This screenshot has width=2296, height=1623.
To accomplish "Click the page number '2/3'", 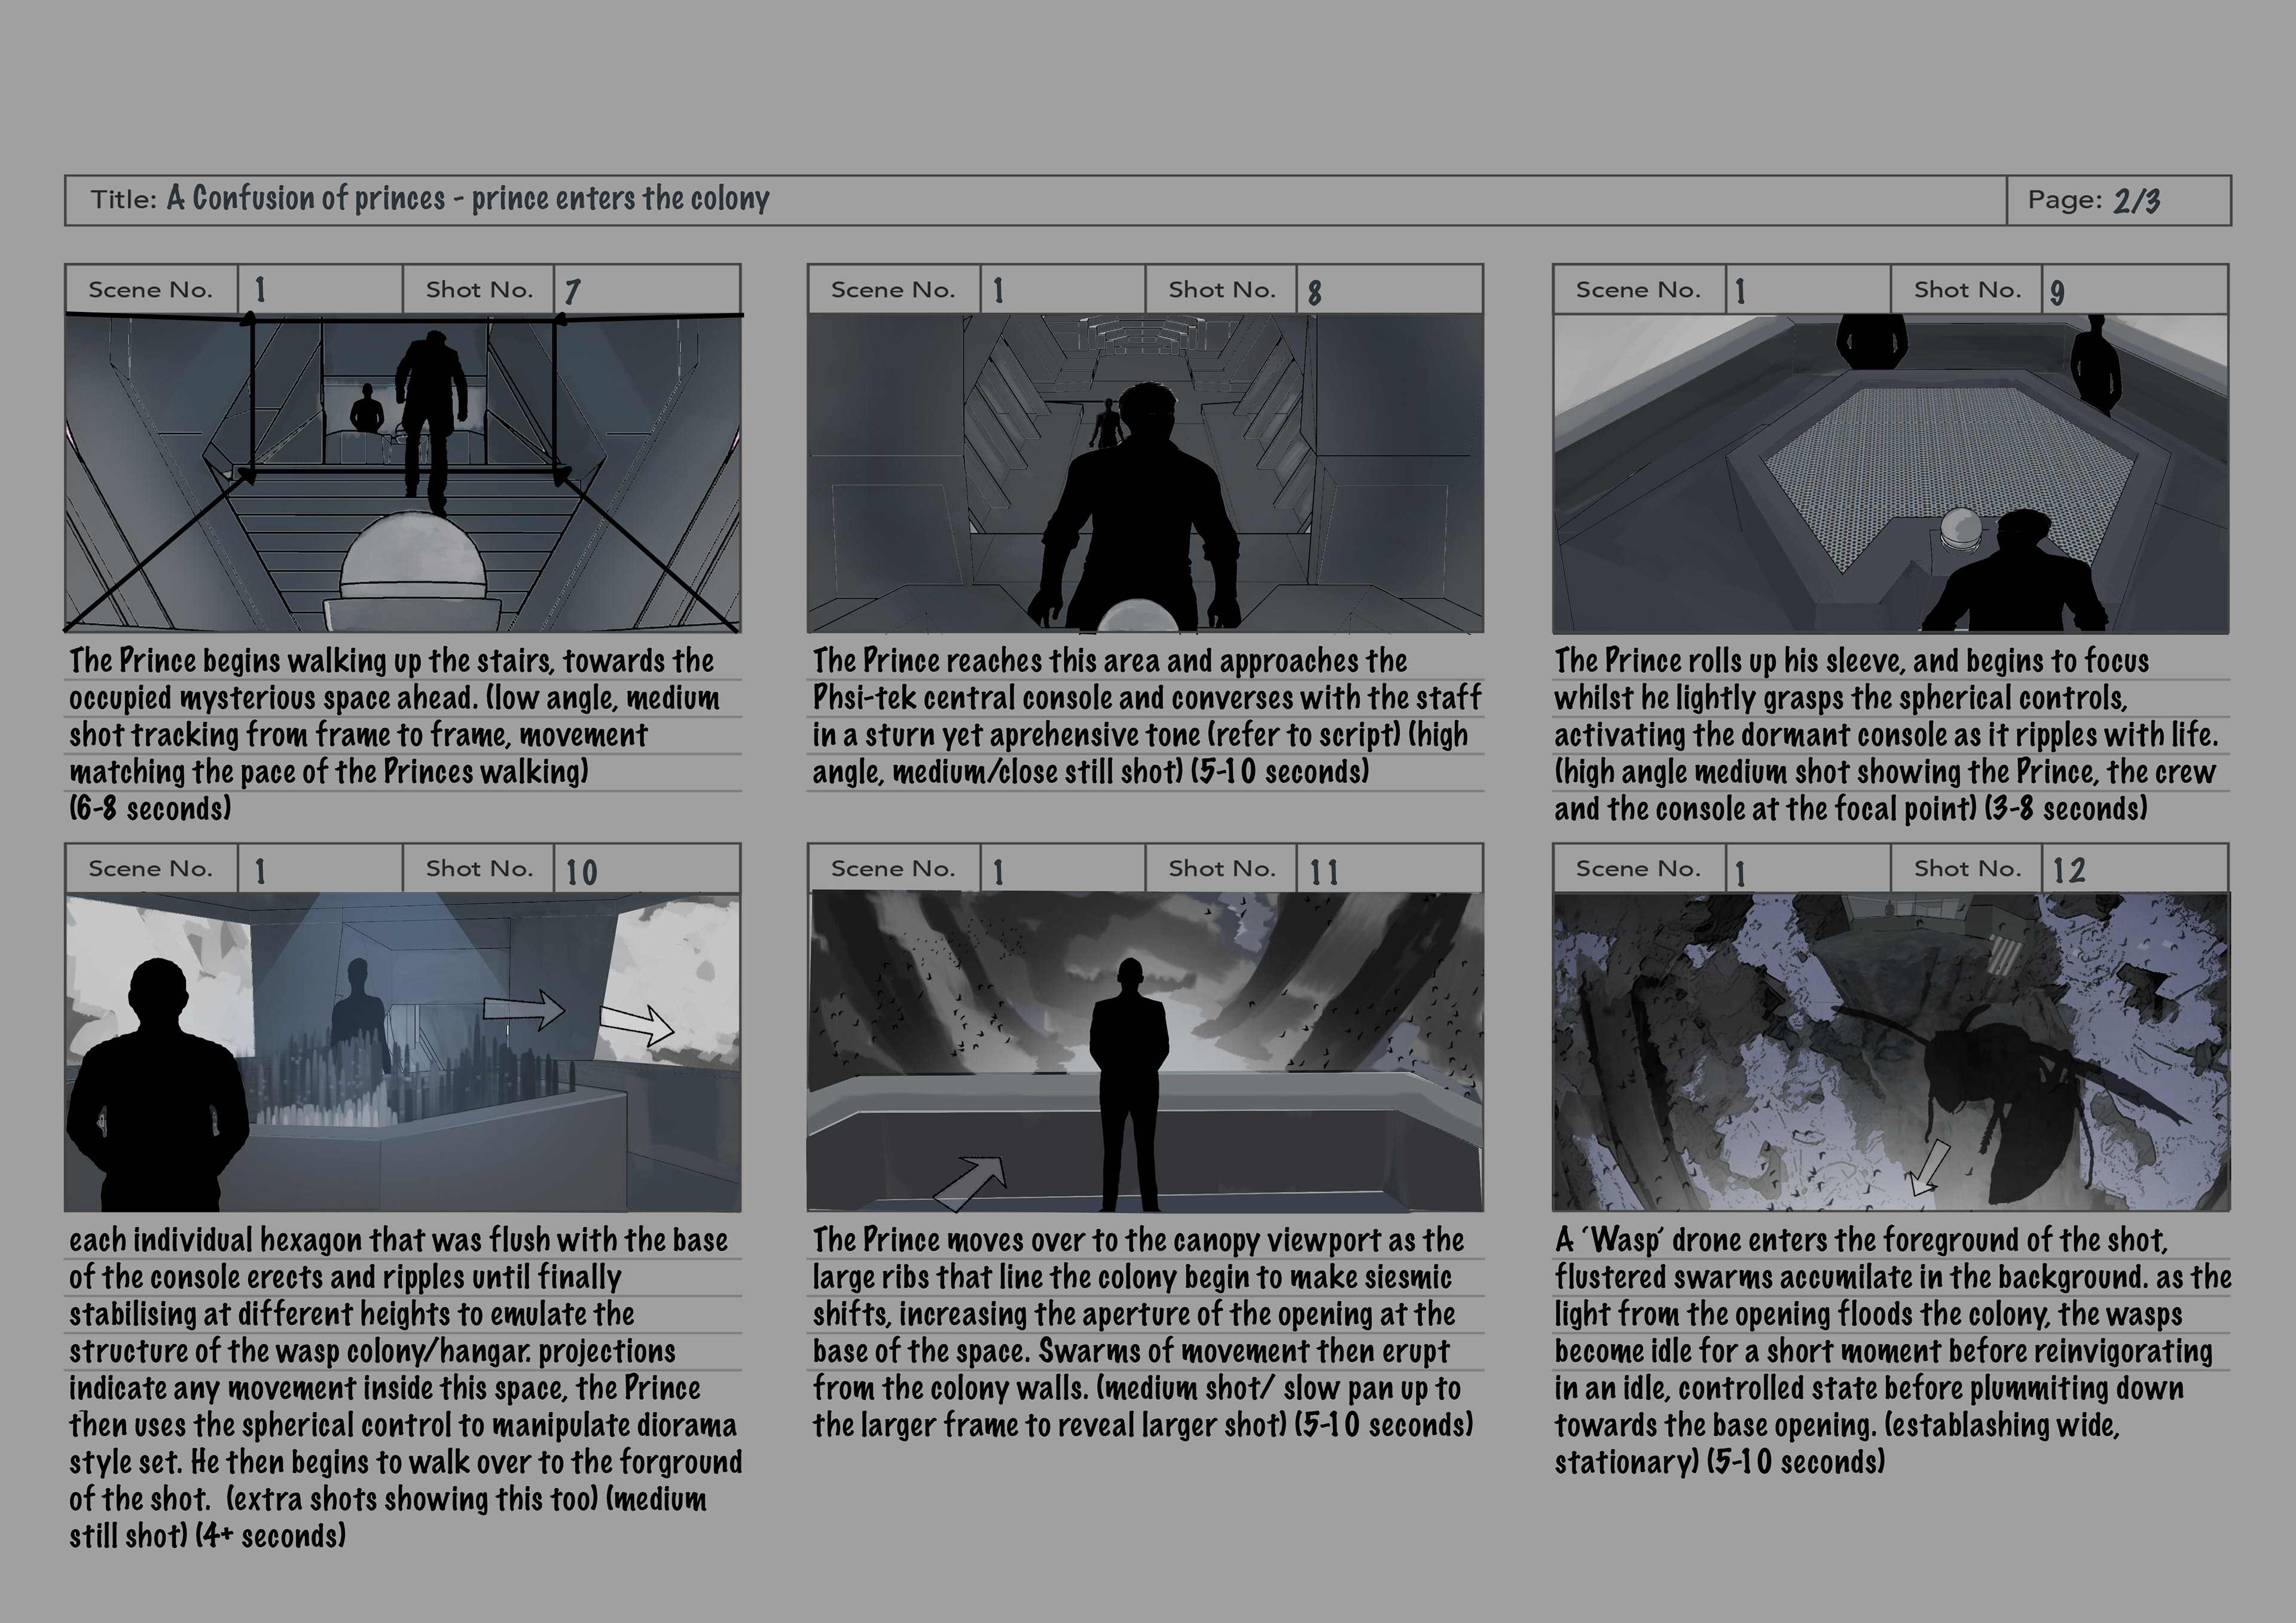I will pyautogui.click(x=2137, y=201).
